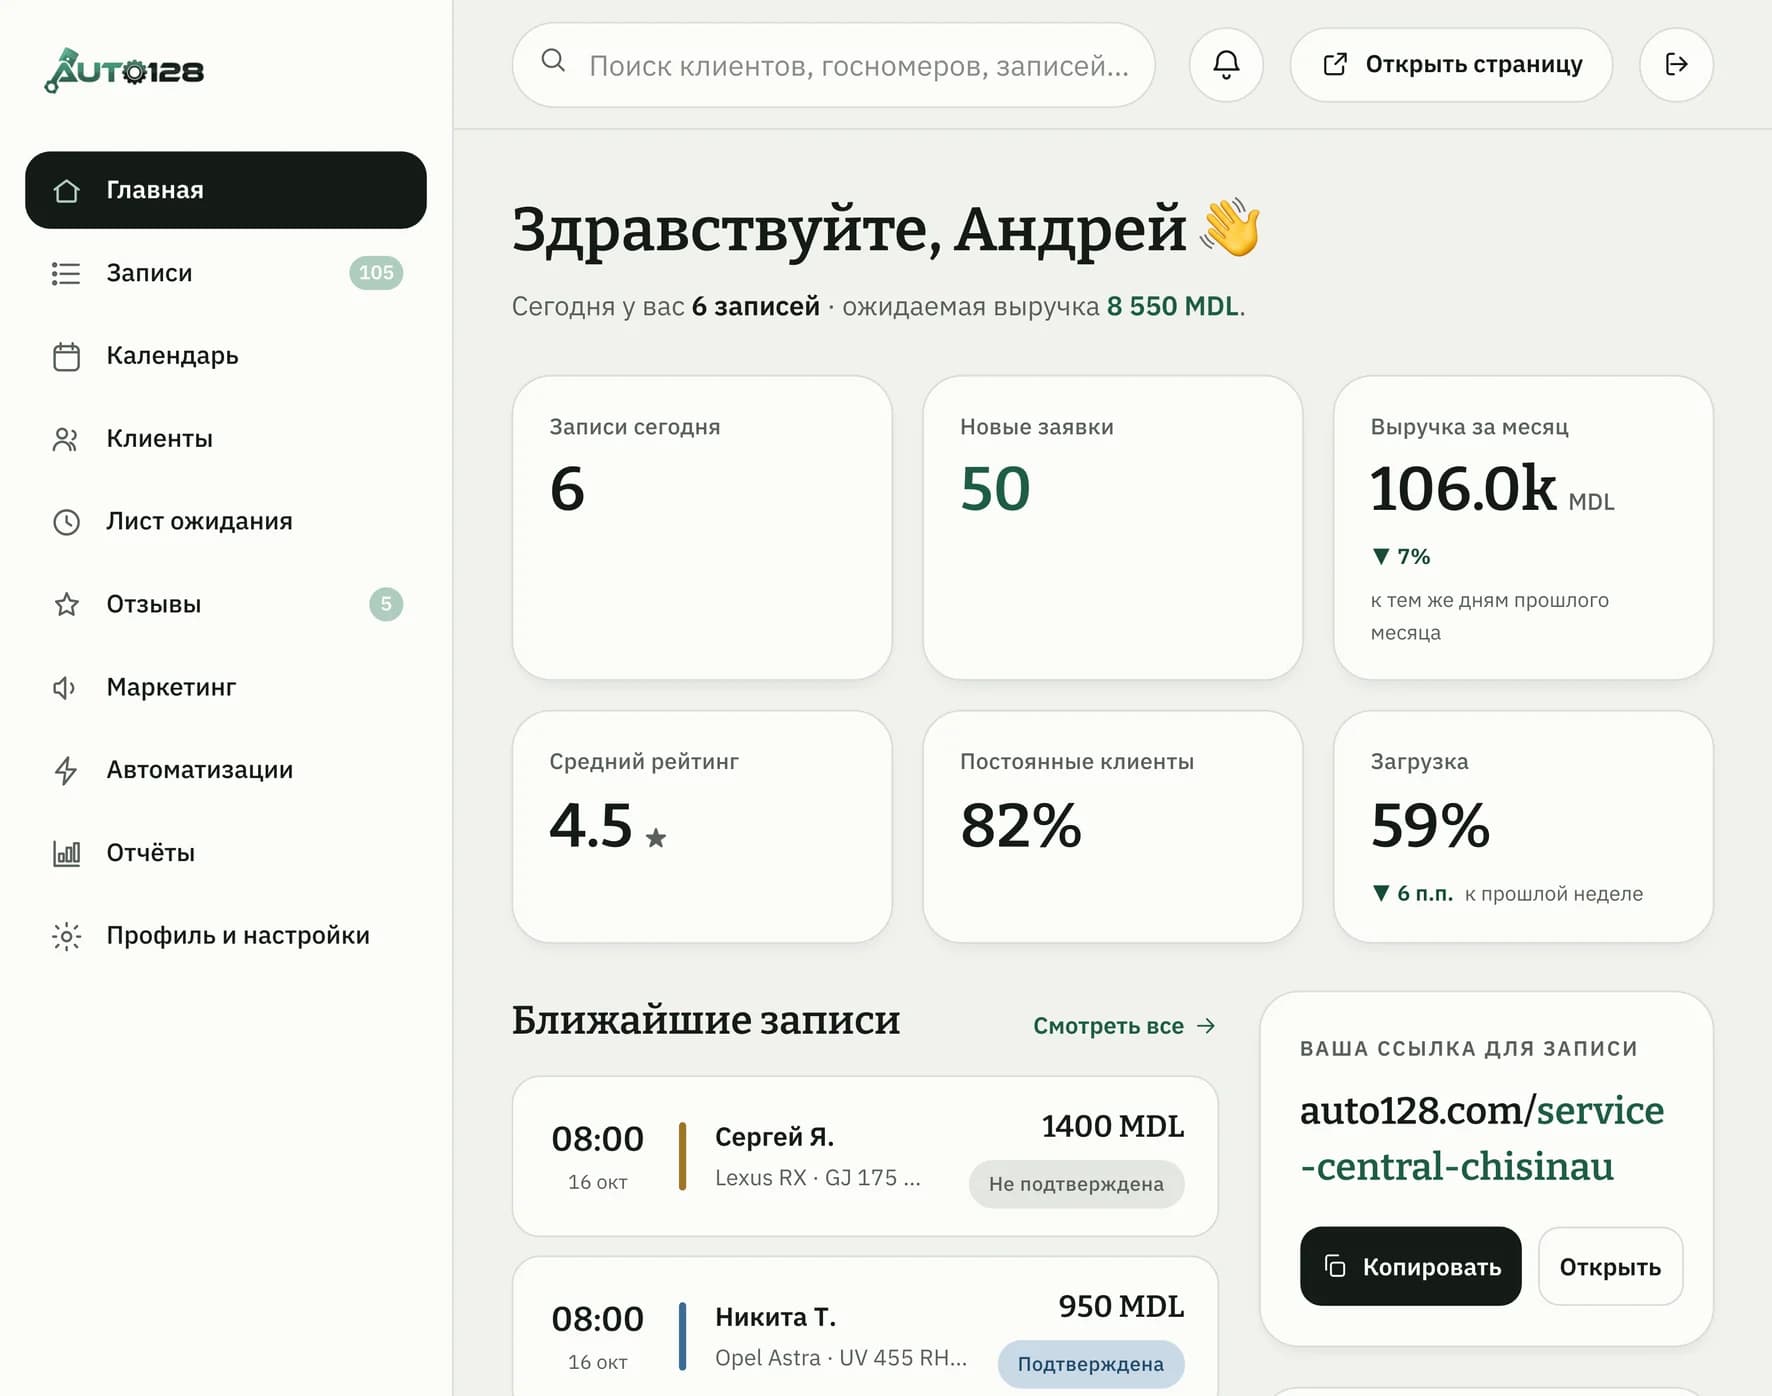Click the home icon next to Главная
Viewport: 1772px width, 1396px height.
pos(66,190)
